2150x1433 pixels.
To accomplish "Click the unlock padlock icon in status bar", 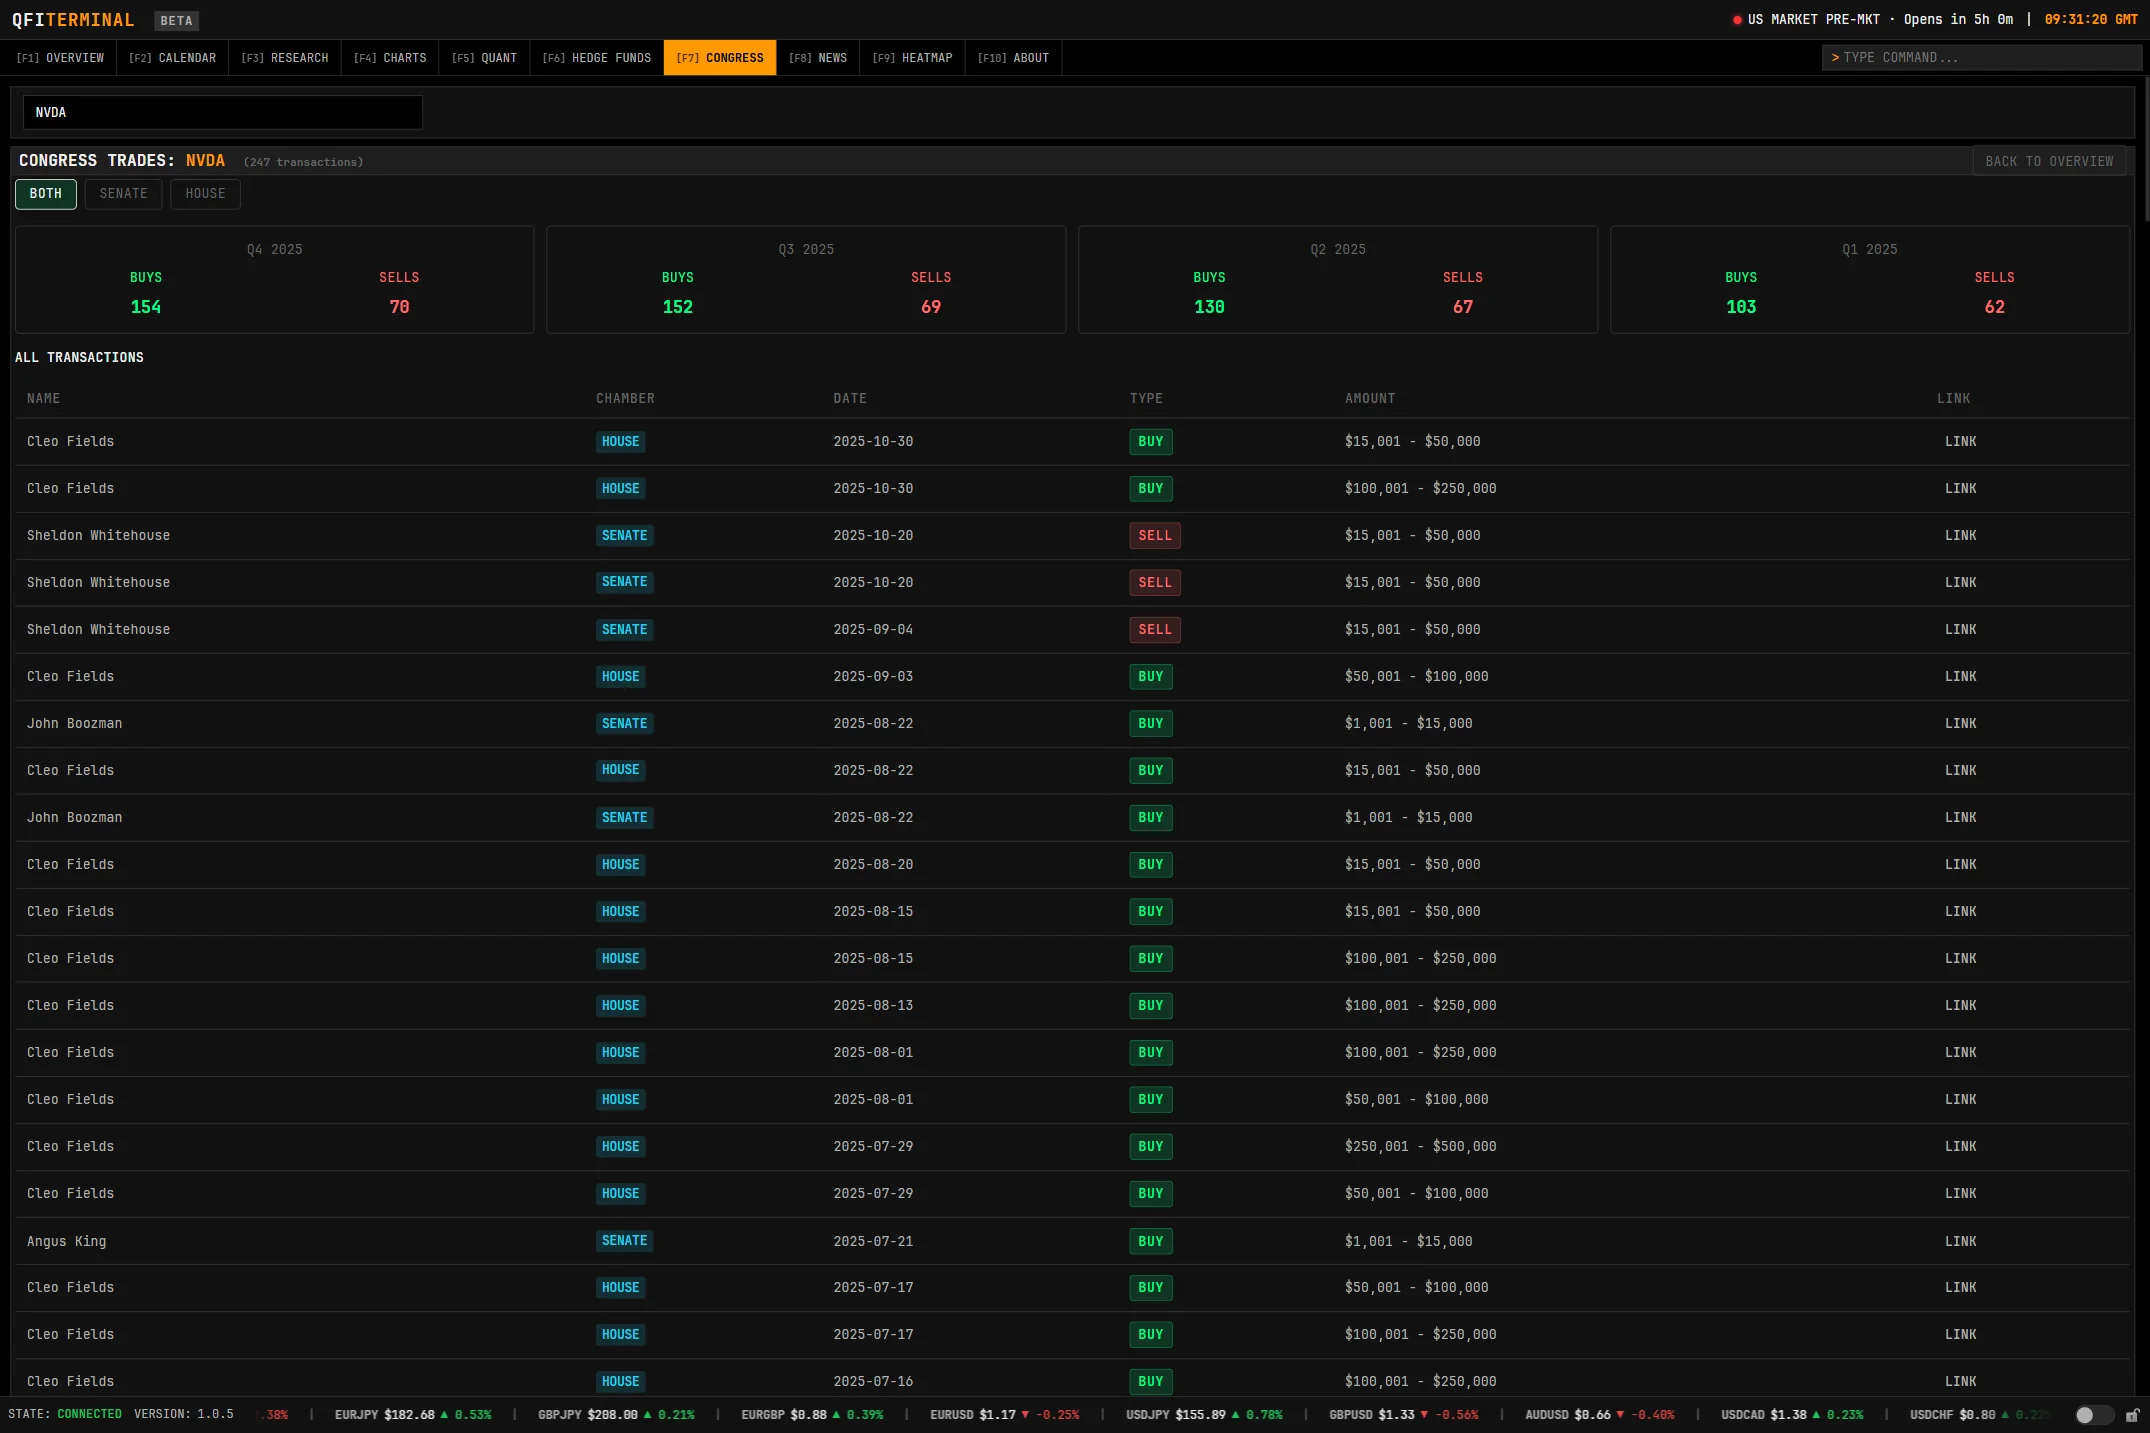I will [2132, 1415].
